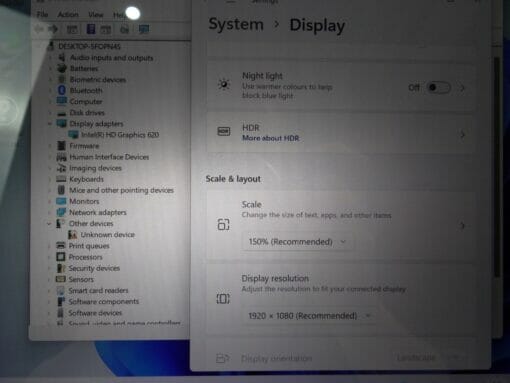The height and width of the screenshot is (383, 510).
Task: Click the Imaging devices icon
Action: click(x=61, y=168)
